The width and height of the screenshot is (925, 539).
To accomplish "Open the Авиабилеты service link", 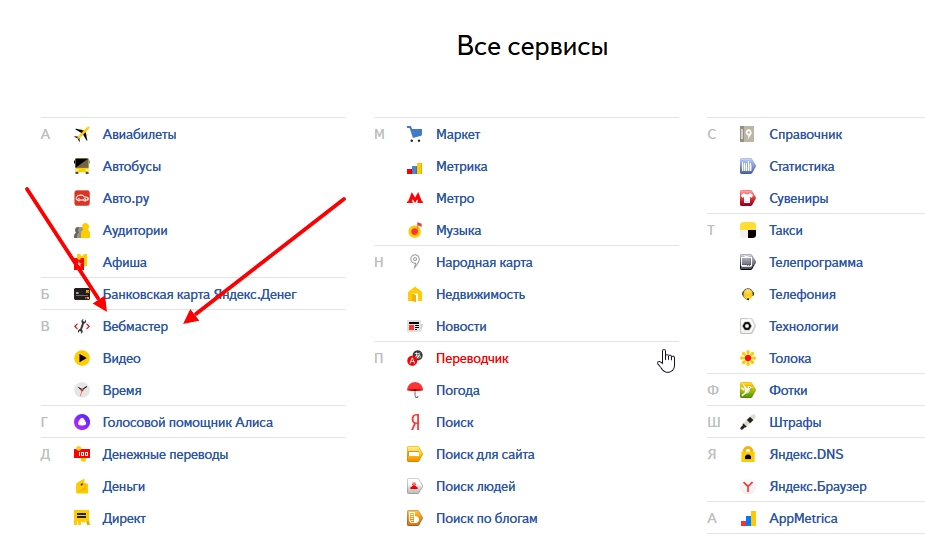I will (139, 134).
